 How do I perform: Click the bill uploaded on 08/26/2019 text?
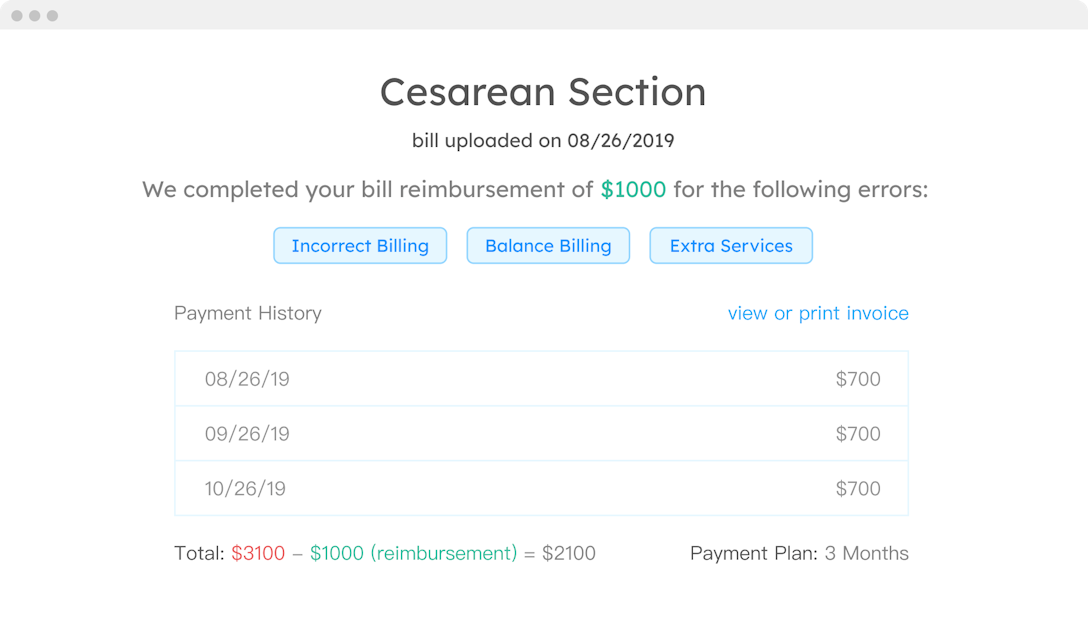[543, 140]
